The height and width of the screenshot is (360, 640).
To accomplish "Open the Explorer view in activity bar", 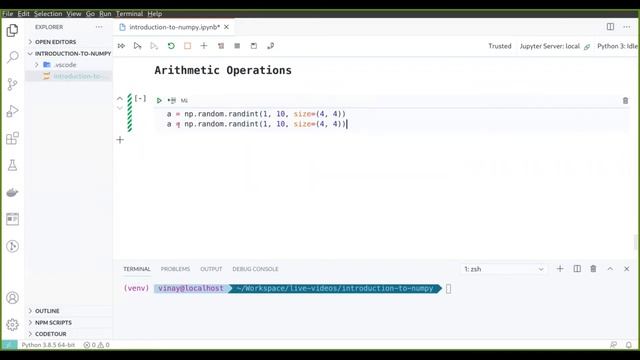I will coord(12,30).
